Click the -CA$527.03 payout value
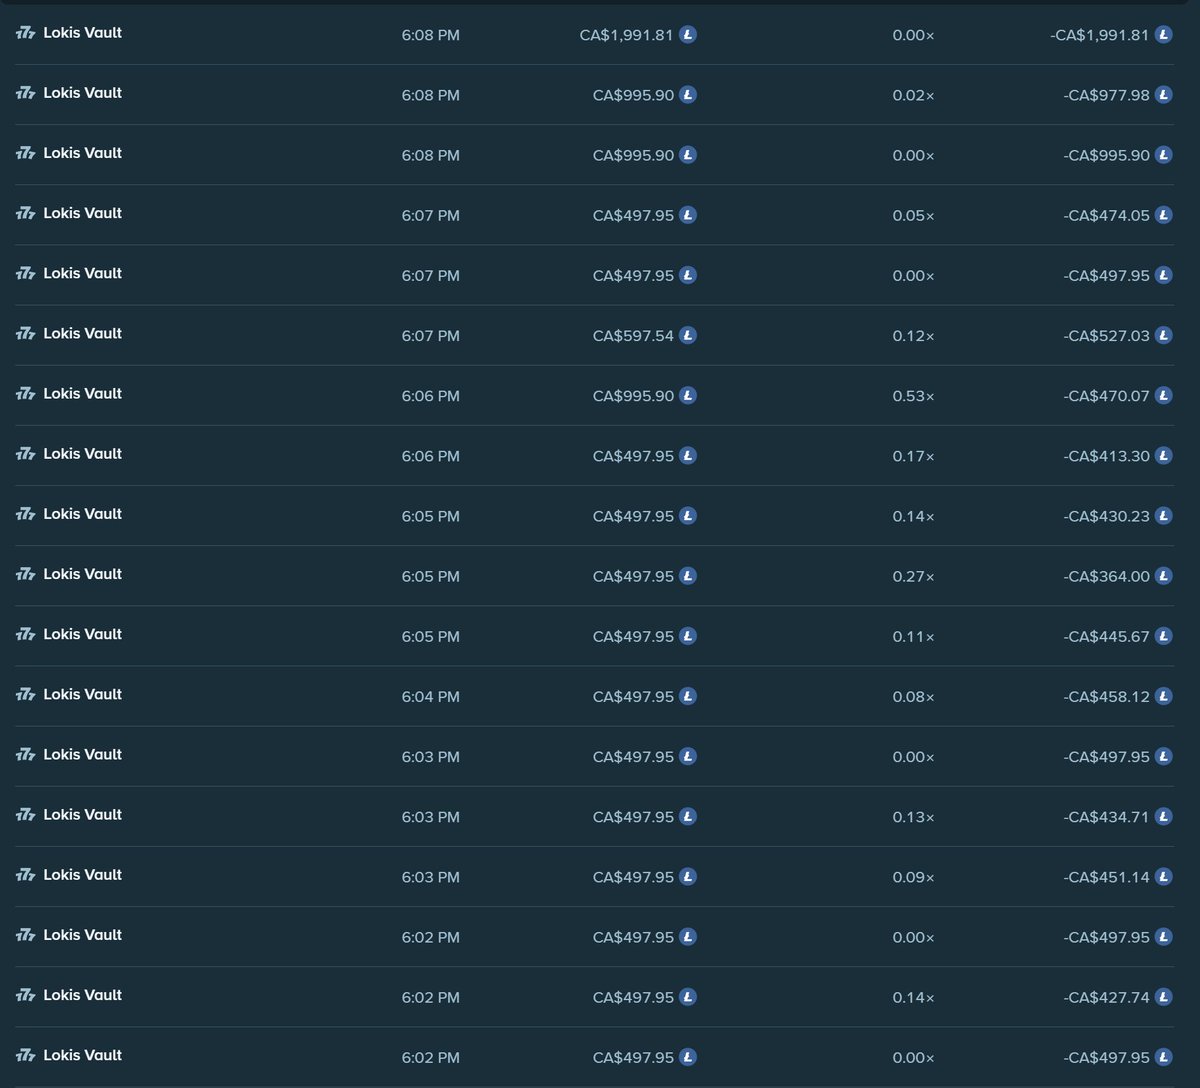 (1106, 336)
